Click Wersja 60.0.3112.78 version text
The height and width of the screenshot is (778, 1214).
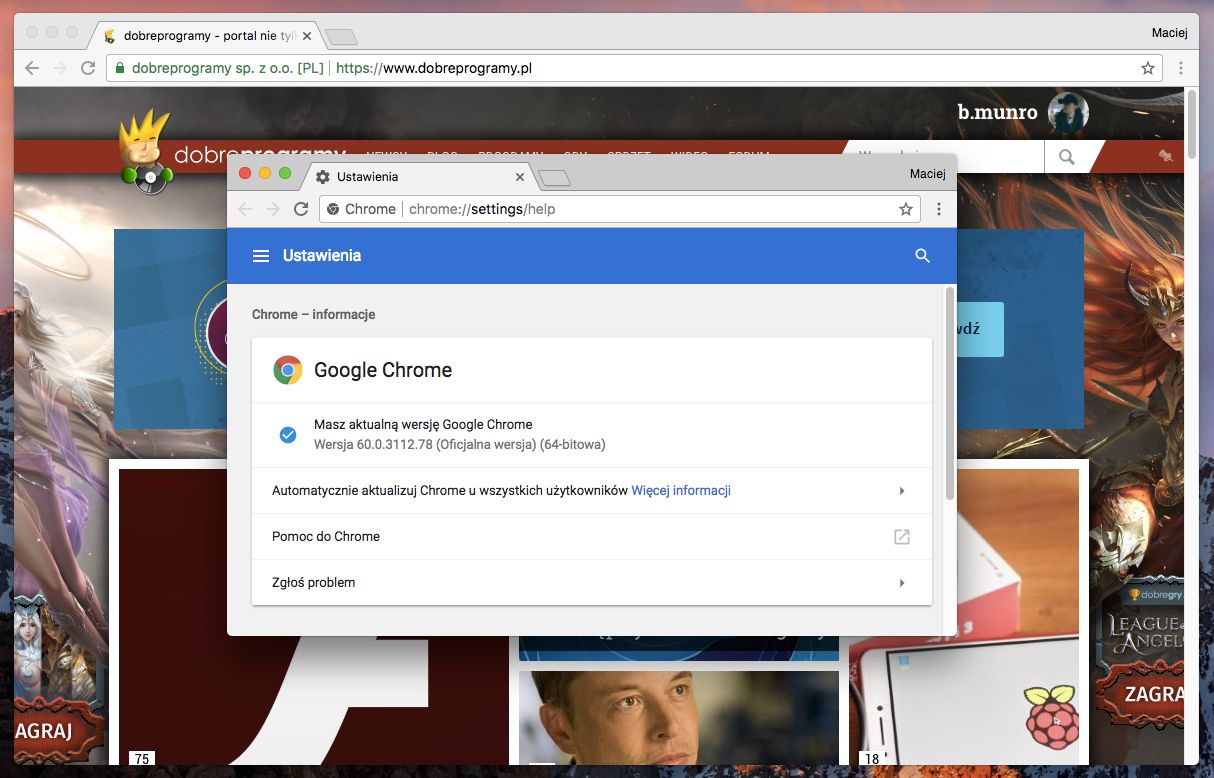point(460,444)
